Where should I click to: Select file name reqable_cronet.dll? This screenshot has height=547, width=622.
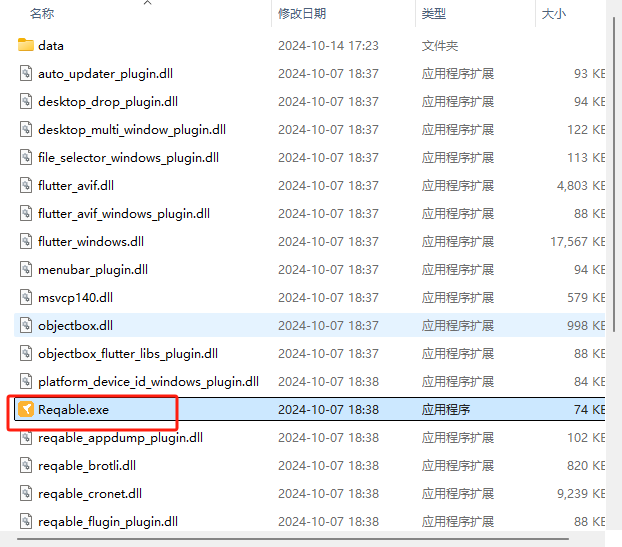tap(90, 494)
